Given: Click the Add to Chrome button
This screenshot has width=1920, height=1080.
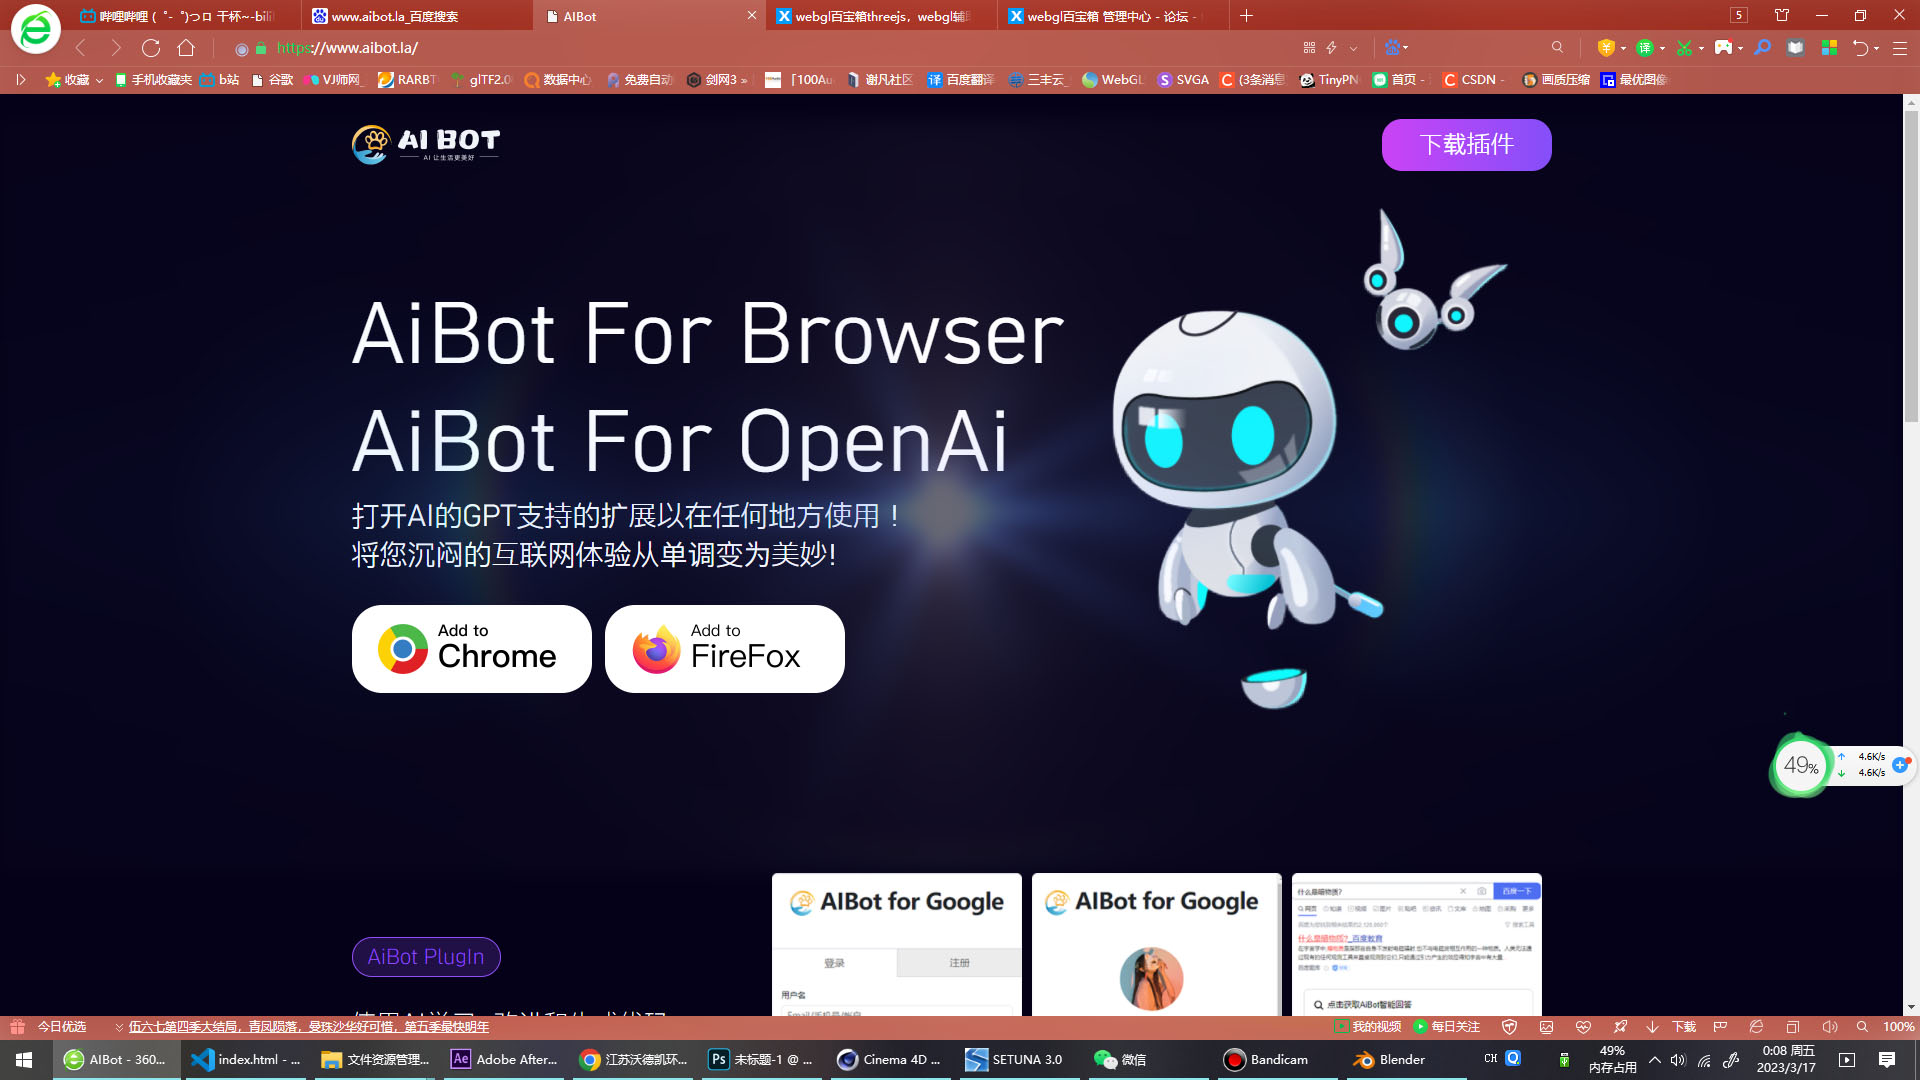Looking at the screenshot, I should (x=472, y=649).
